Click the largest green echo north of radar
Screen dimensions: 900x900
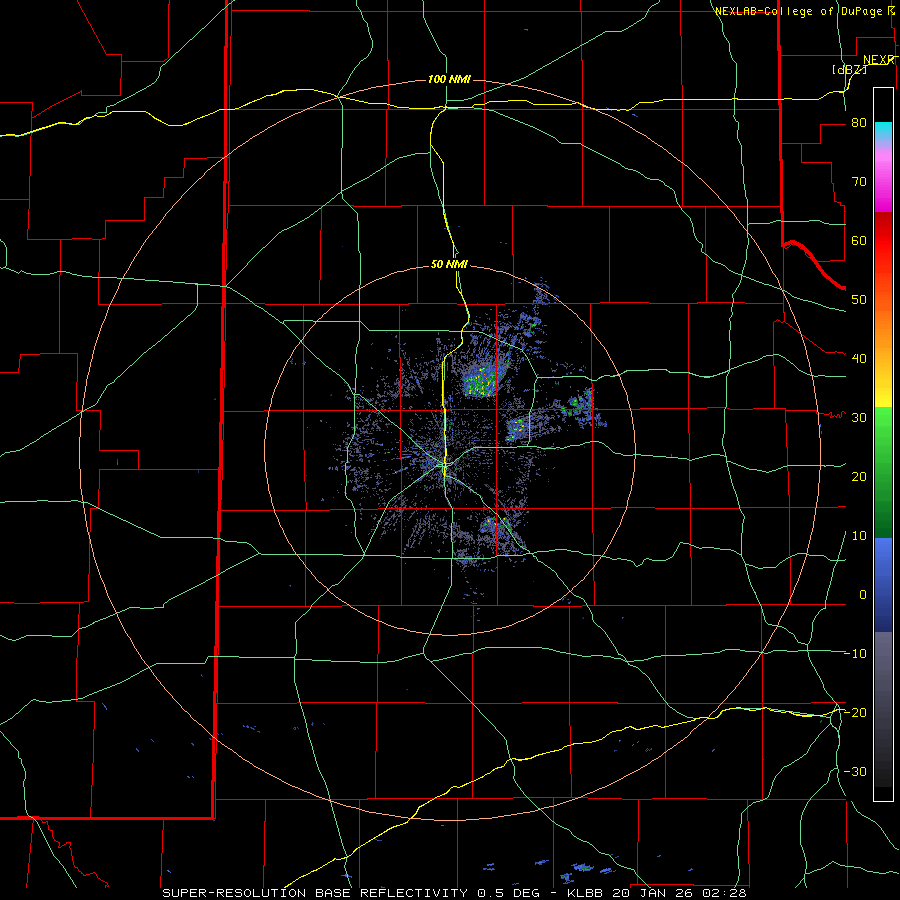[x=481, y=380]
